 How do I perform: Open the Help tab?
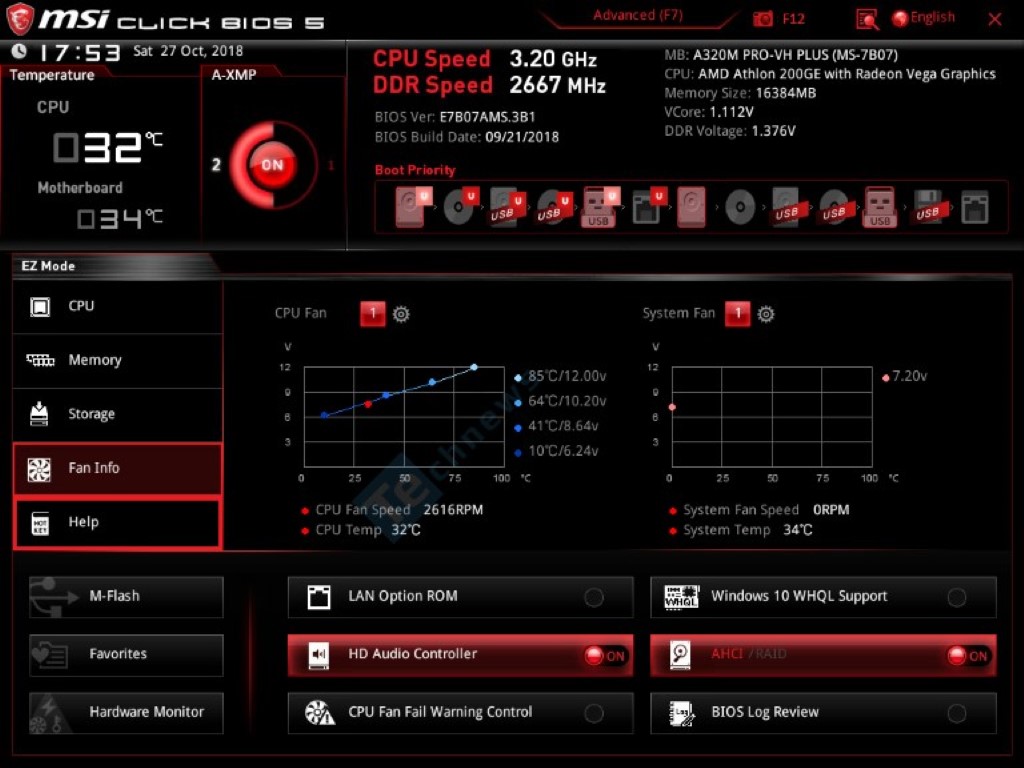tap(118, 522)
